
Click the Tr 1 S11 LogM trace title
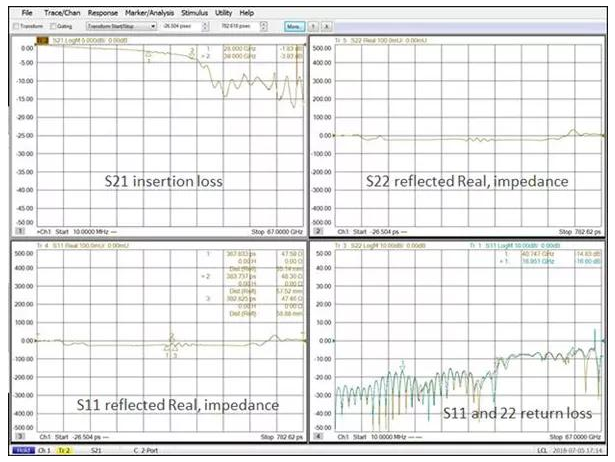(515, 246)
